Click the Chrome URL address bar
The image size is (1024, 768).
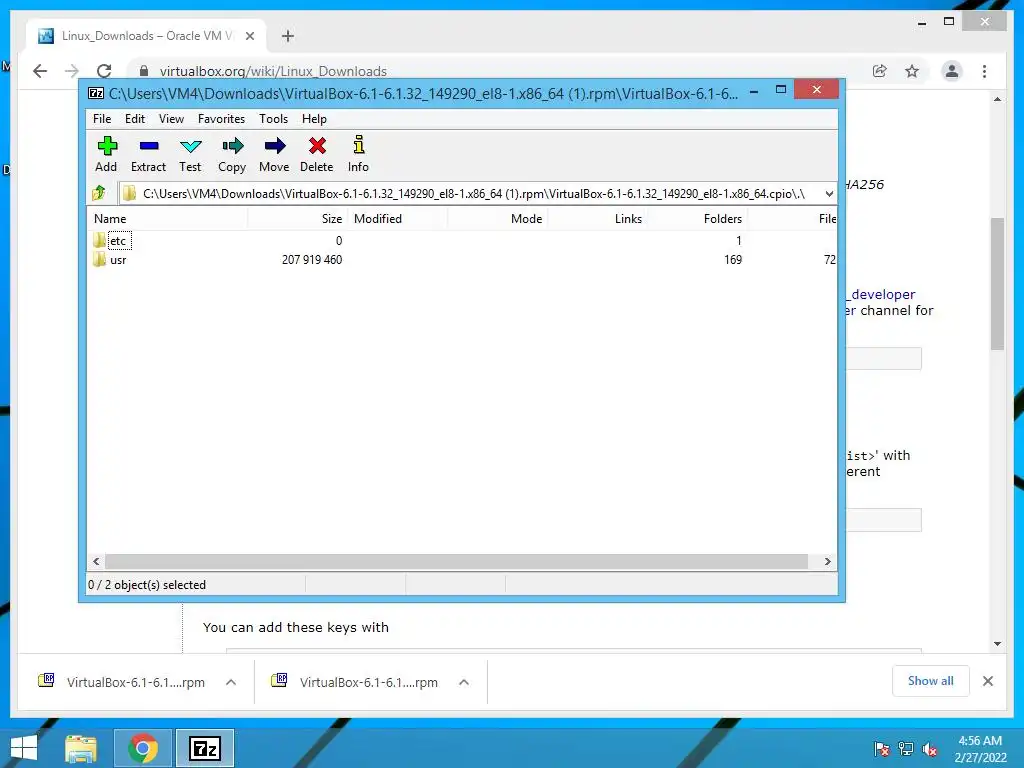(496, 71)
